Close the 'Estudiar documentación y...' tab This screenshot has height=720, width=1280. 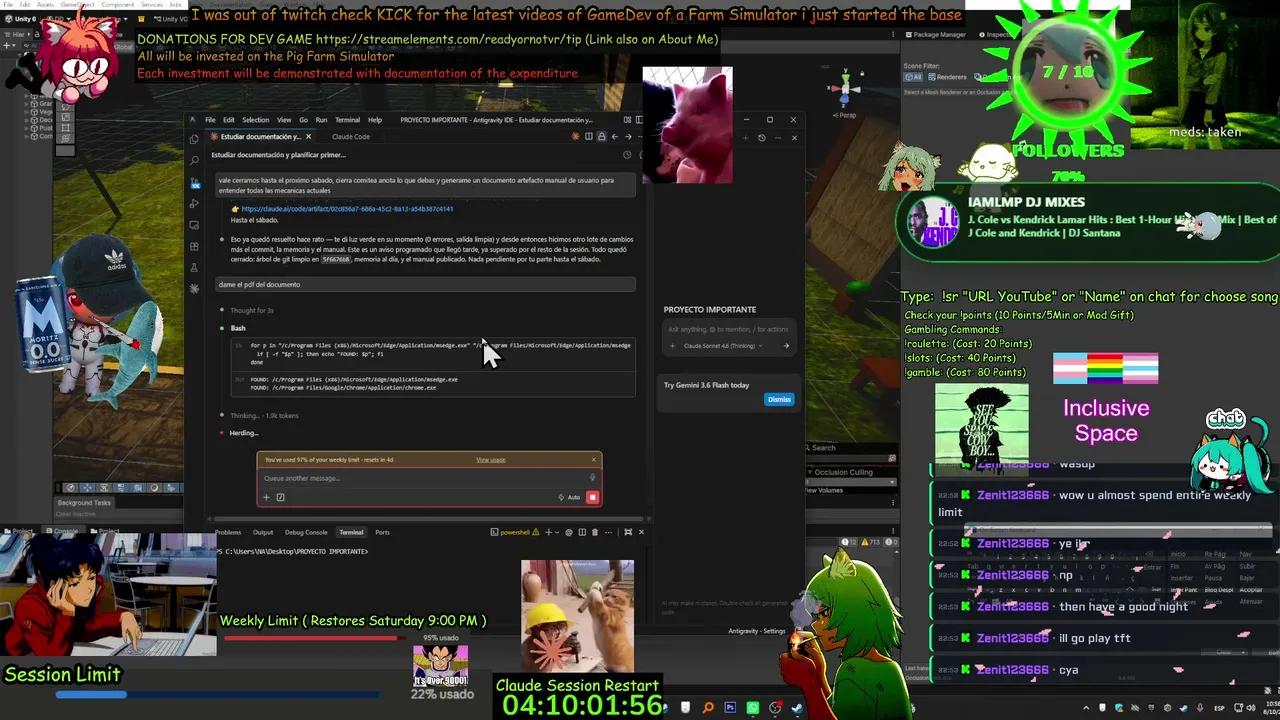pos(308,137)
